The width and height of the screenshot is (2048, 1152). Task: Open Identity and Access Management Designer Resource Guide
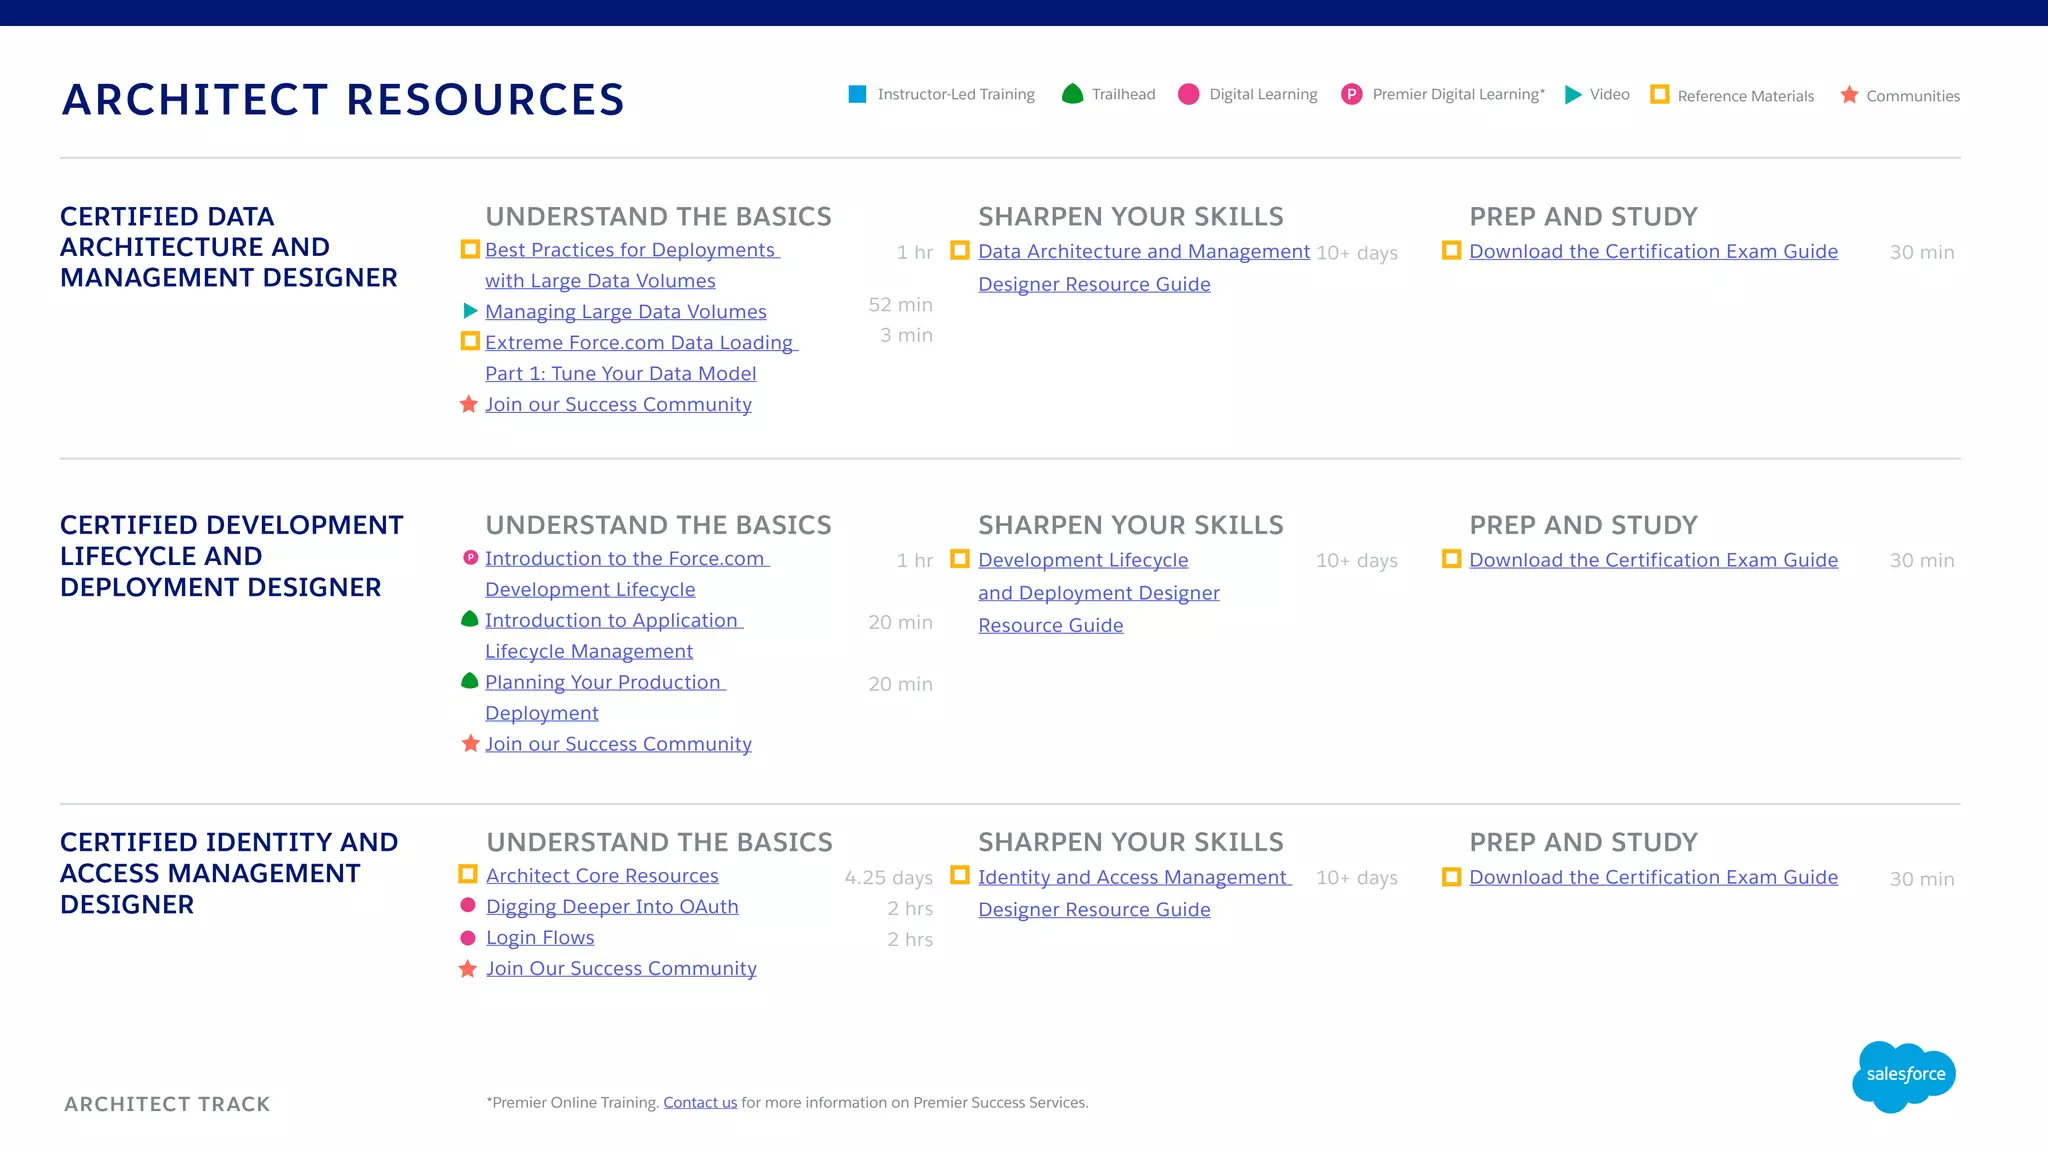click(1135, 893)
